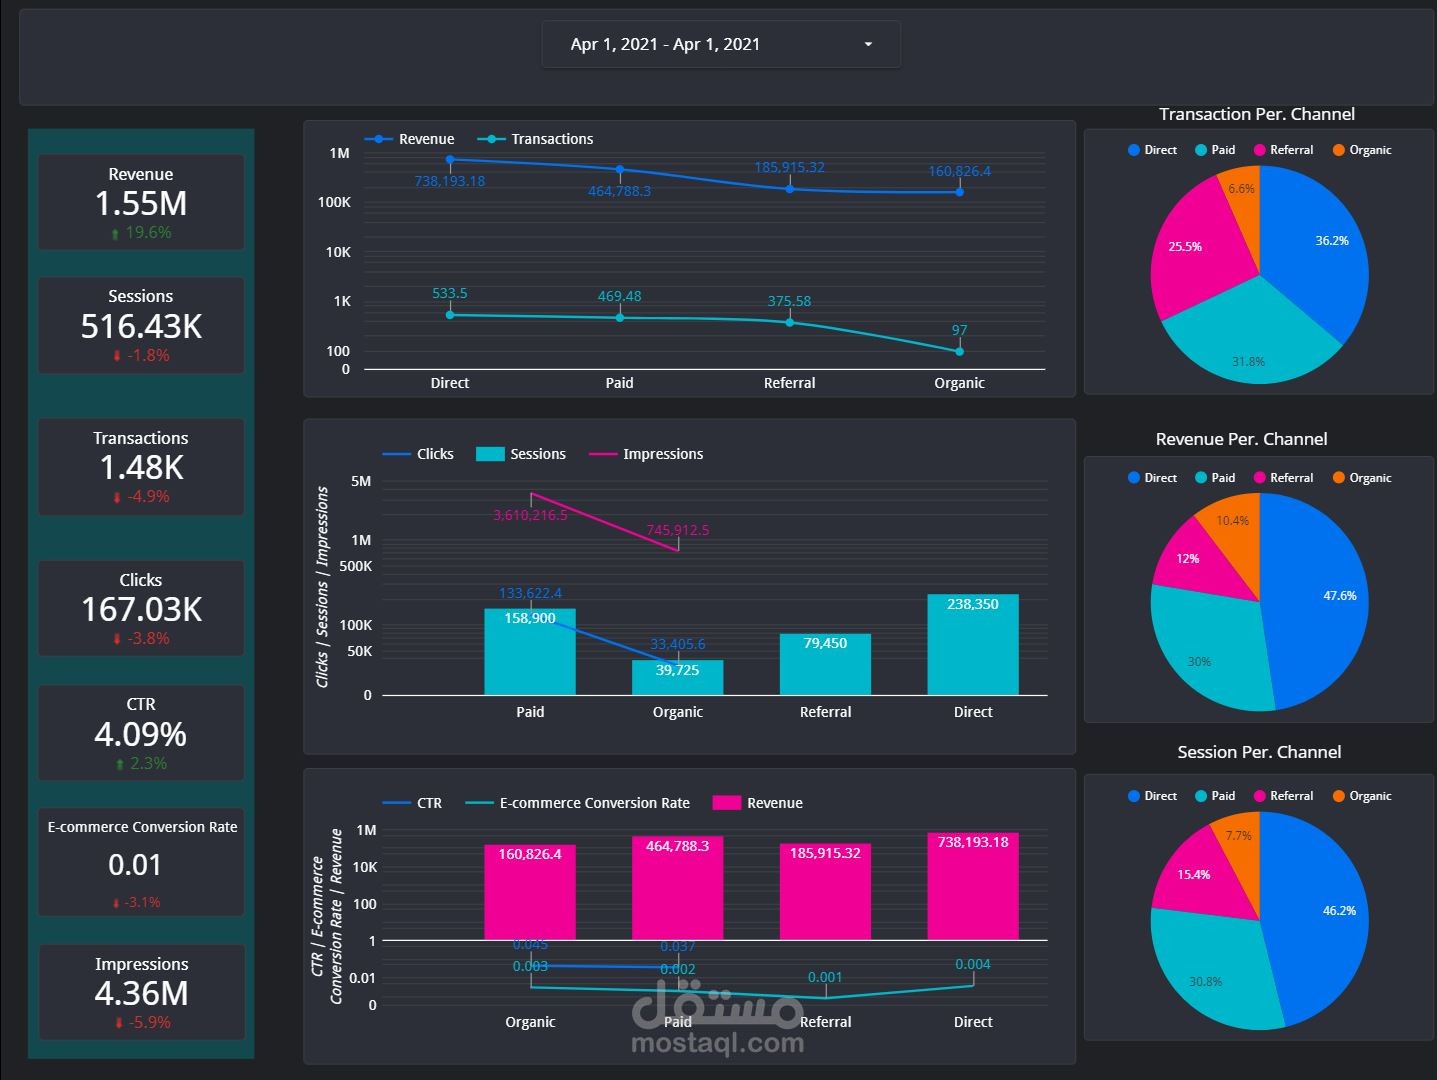Image resolution: width=1437 pixels, height=1080 pixels.
Task: Click the 79,450 Referral sessions bar
Action: point(825,665)
